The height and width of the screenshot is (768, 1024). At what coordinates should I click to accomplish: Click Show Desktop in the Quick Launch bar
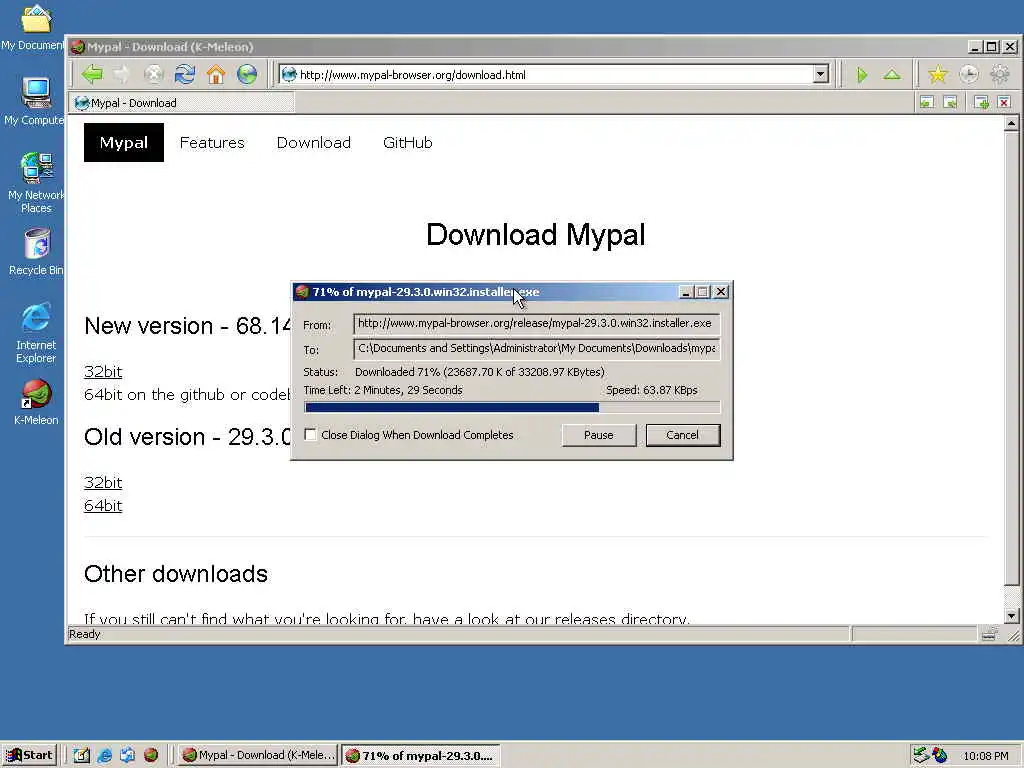tap(82, 755)
